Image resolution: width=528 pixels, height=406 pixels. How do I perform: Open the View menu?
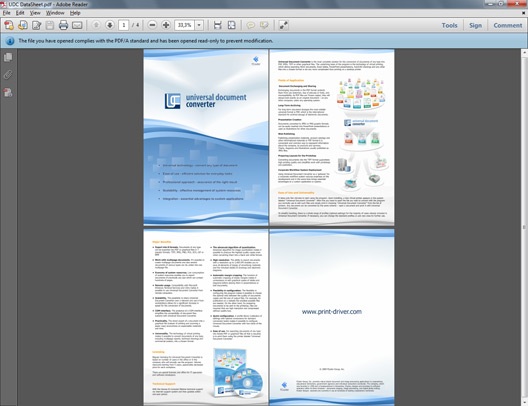tap(35, 13)
